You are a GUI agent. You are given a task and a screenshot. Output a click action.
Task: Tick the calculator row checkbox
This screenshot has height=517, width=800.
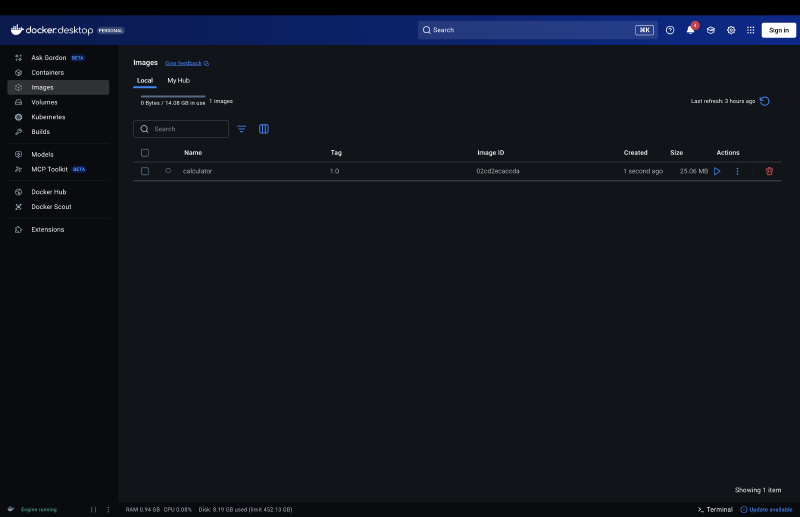(145, 171)
